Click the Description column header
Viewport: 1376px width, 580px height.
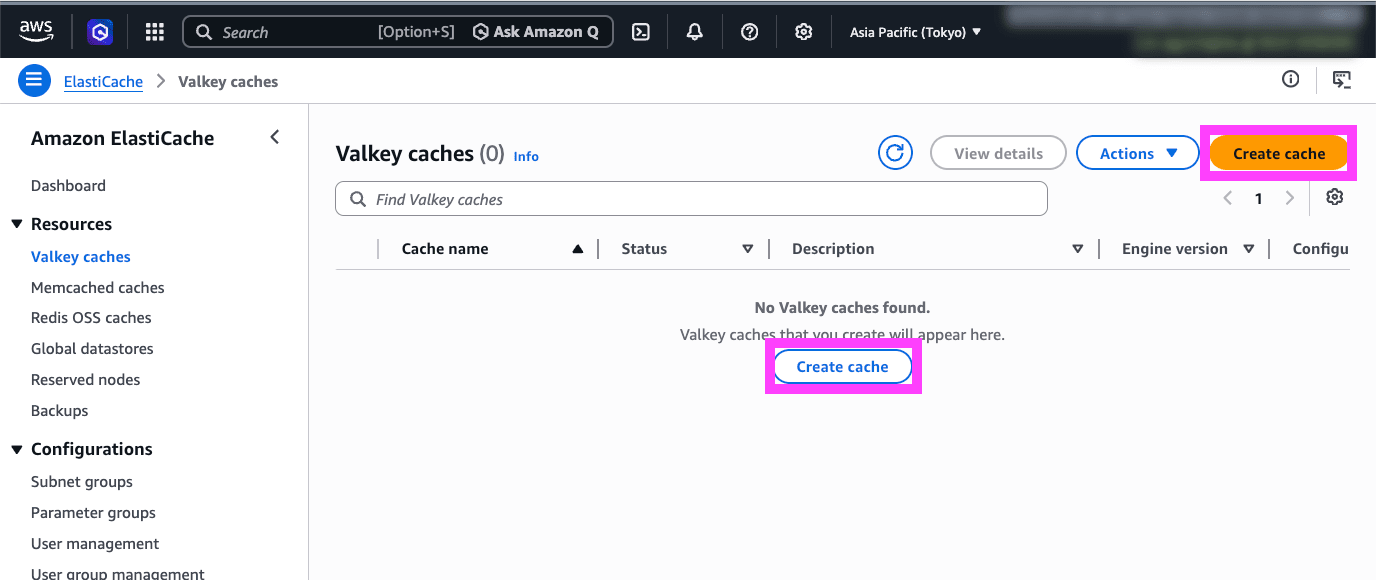pyautogui.click(x=833, y=249)
